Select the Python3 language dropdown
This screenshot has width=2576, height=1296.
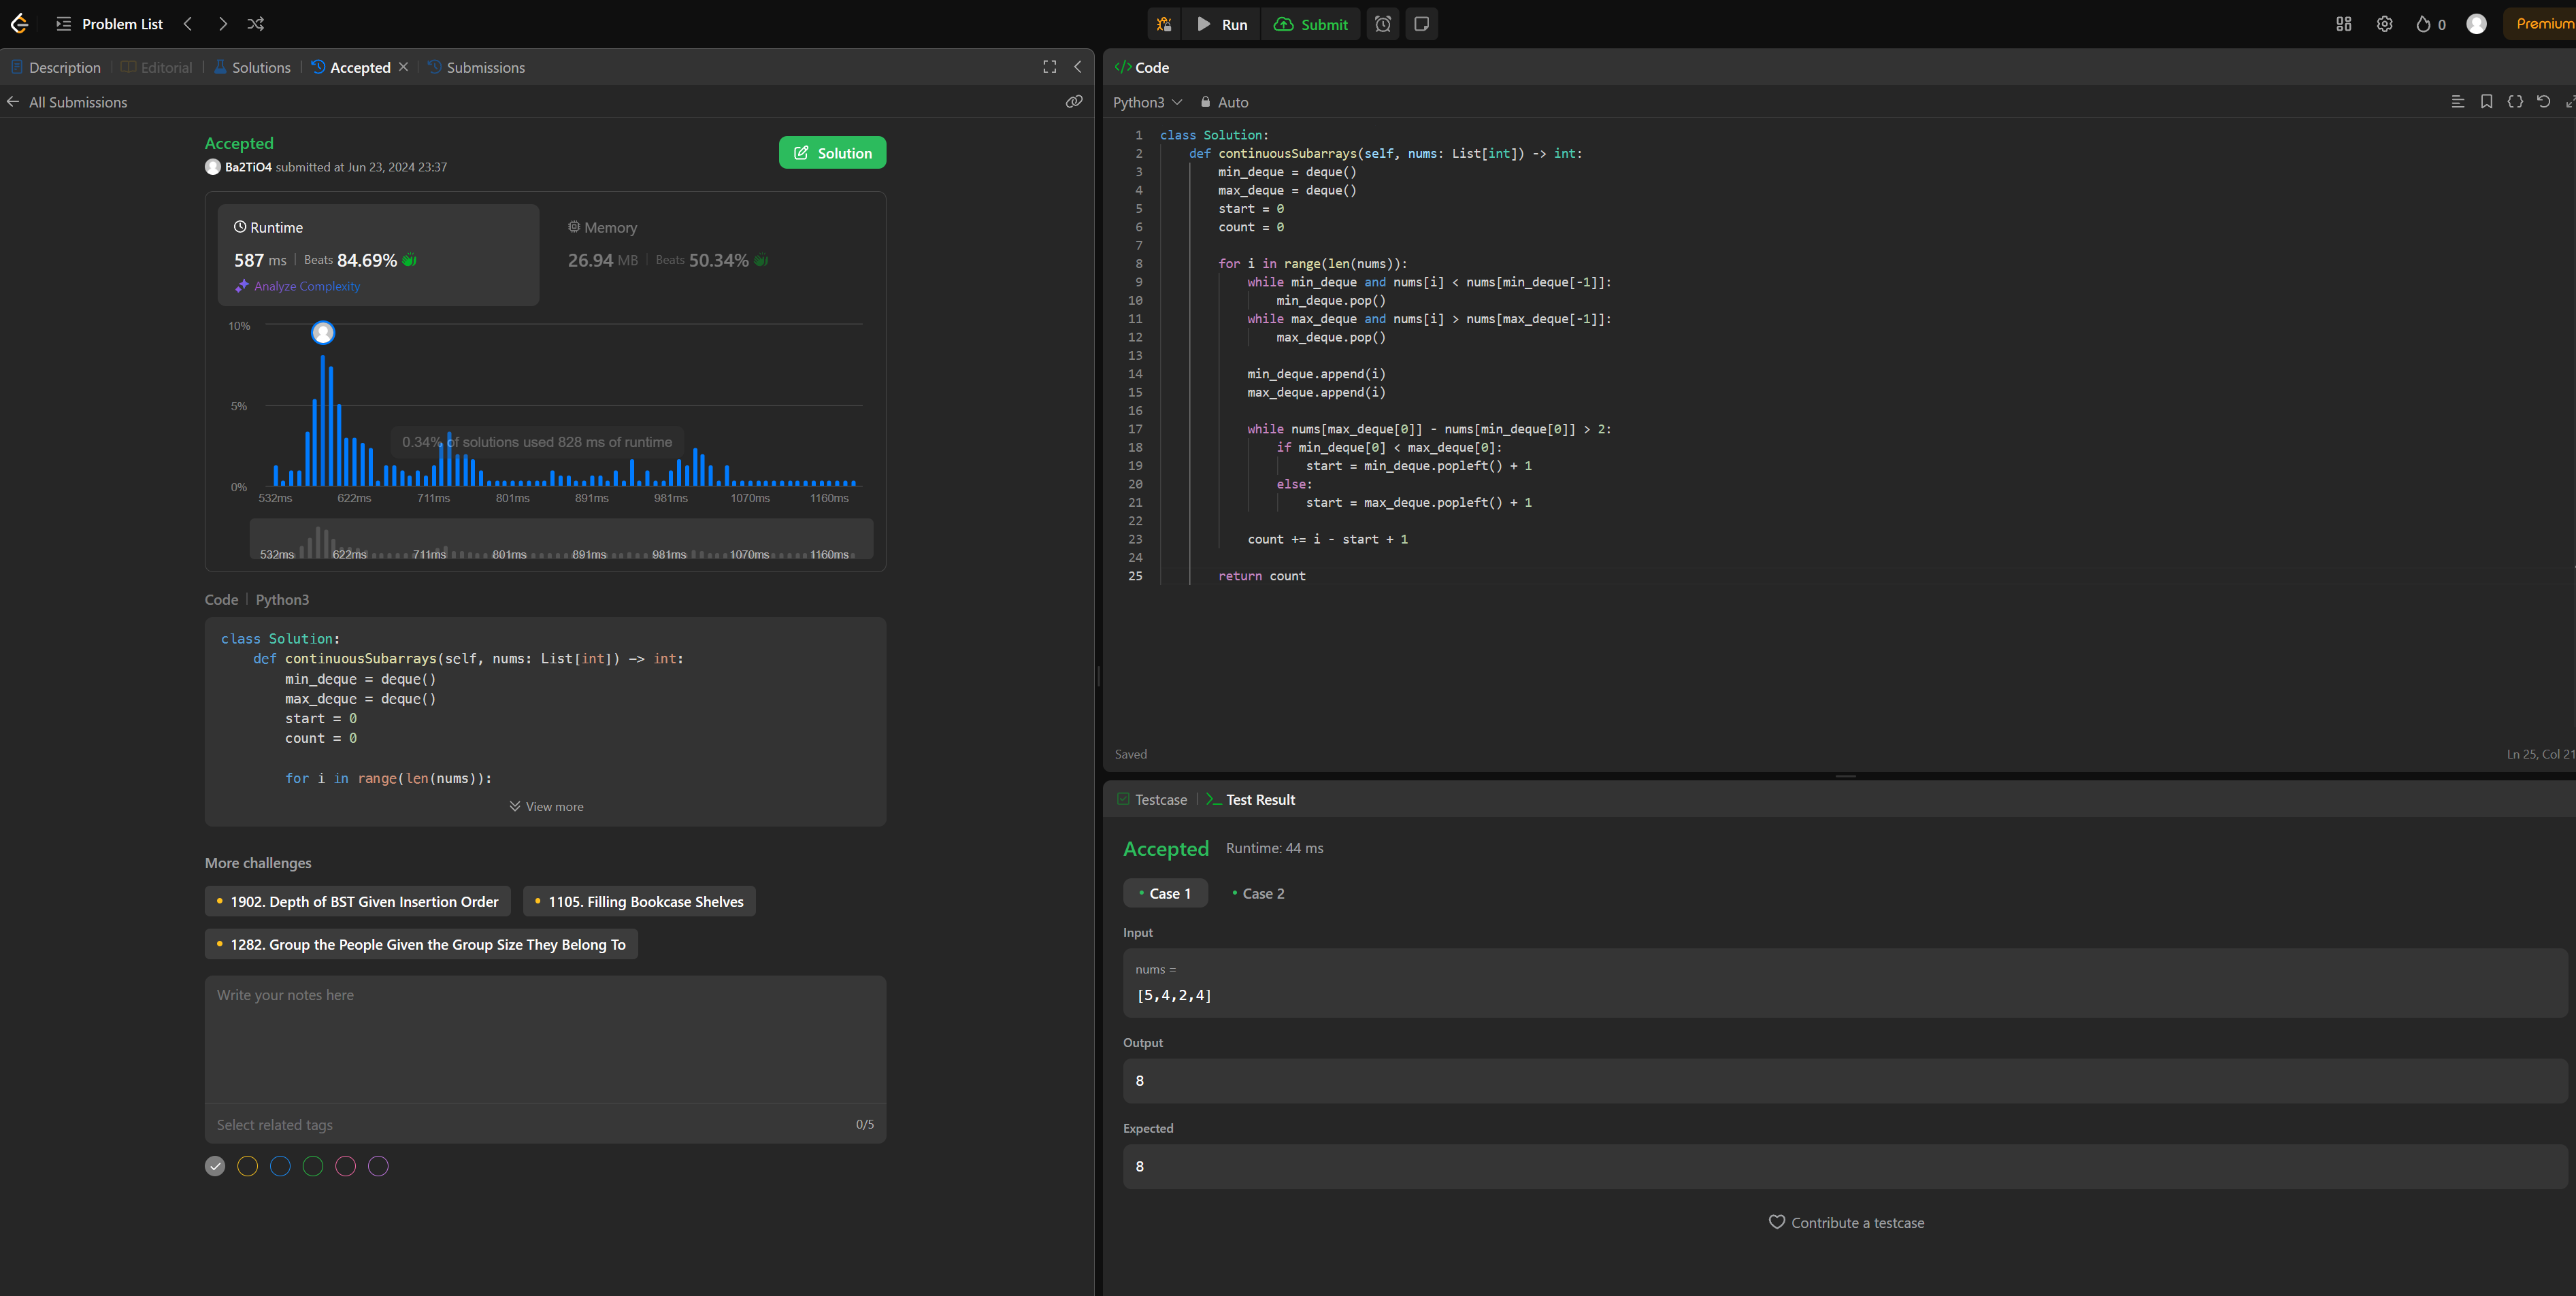(x=1146, y=103)
